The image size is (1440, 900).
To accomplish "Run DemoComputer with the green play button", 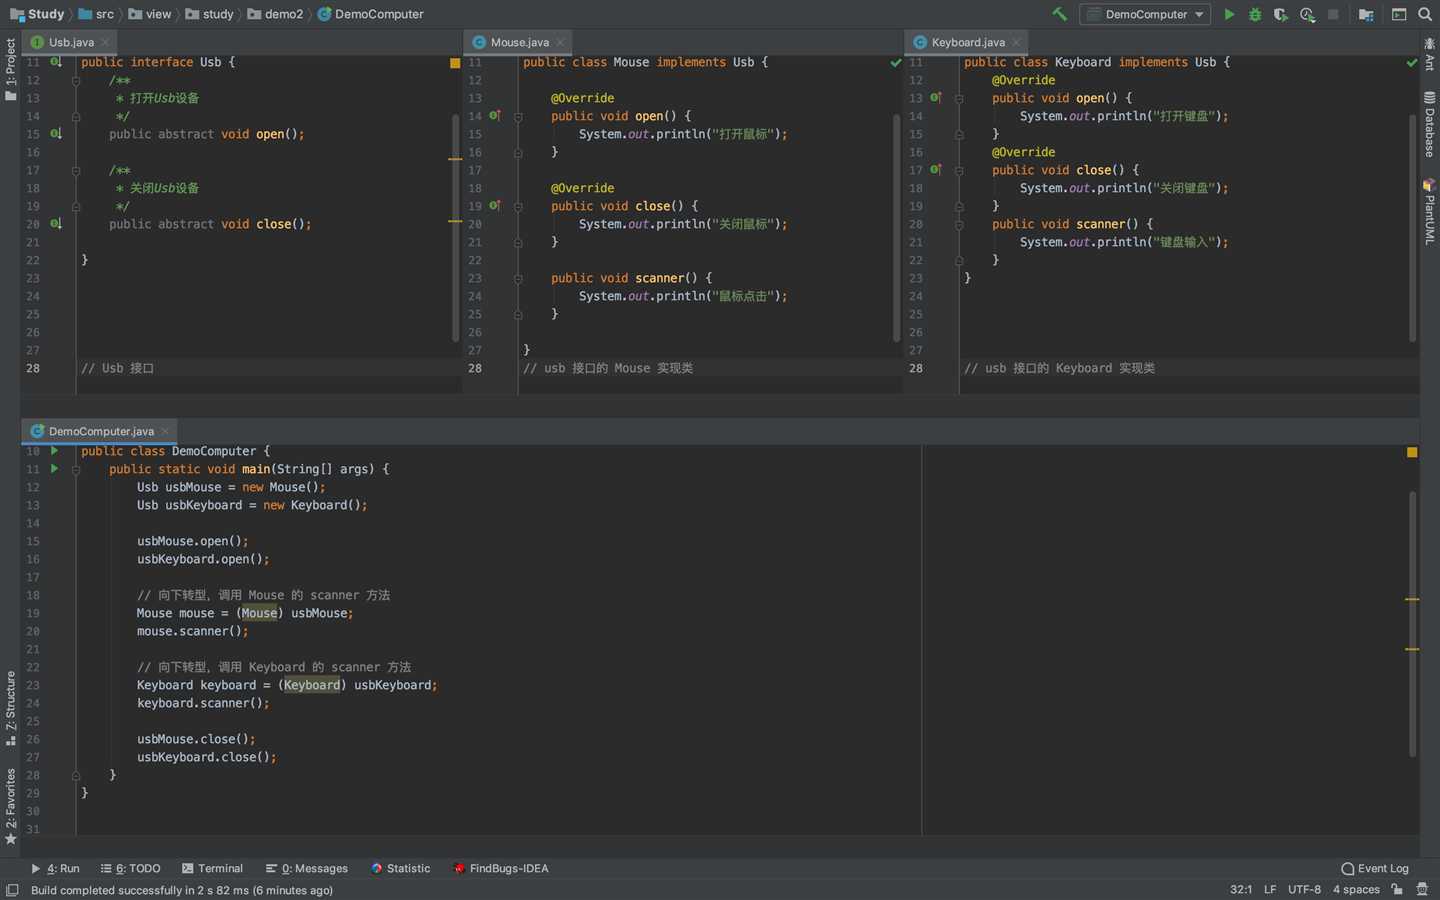I will [x=1229, y=14].
